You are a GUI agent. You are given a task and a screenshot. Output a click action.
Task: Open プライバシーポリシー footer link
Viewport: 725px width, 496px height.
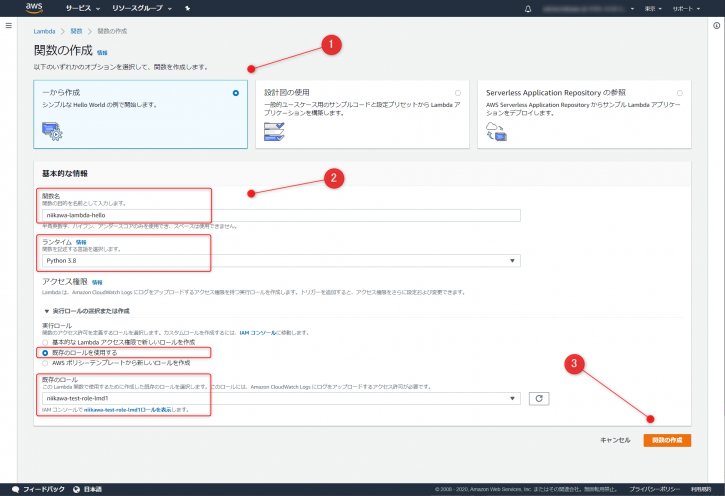[654, 489]
